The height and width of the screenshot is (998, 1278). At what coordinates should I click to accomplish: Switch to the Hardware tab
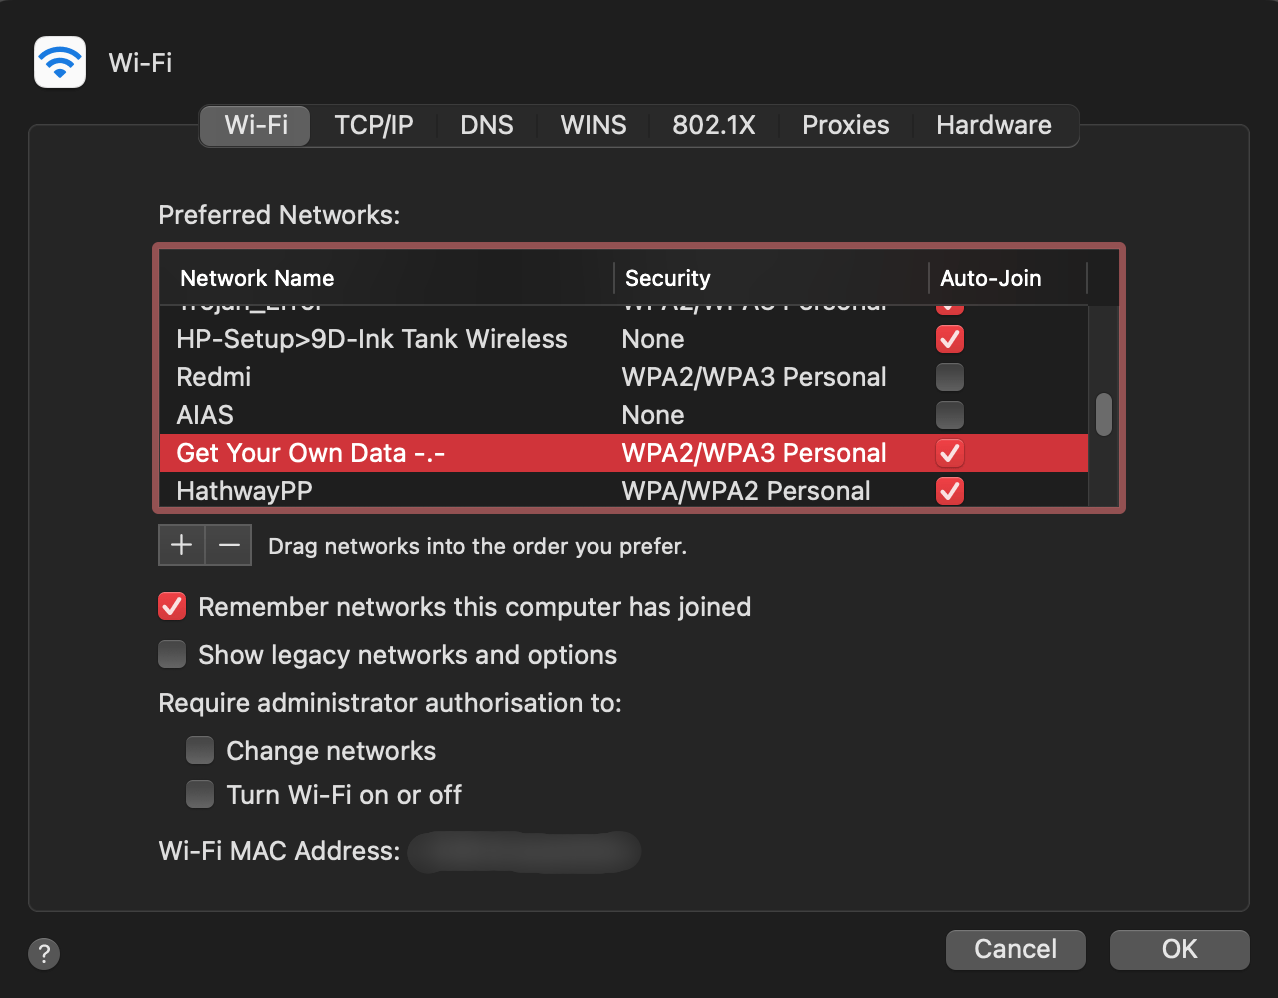pyautogui.click(x=993, y=125)
